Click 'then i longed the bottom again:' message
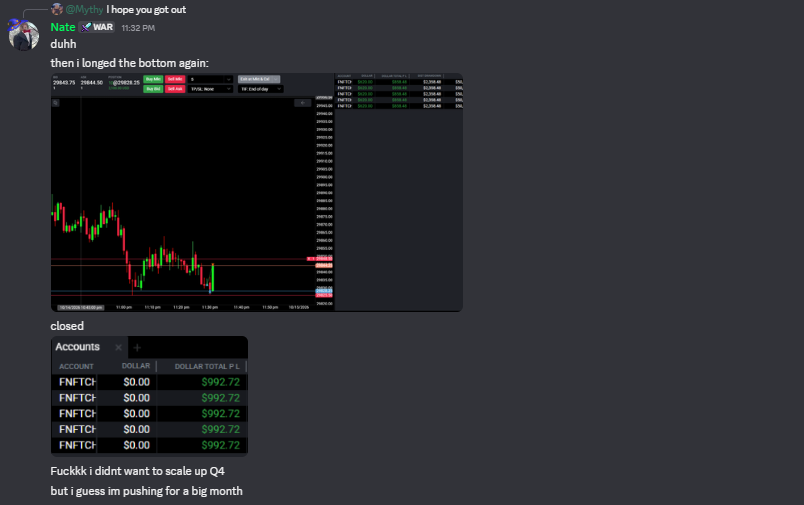This screenshot has width=804, height=505. 130,63
